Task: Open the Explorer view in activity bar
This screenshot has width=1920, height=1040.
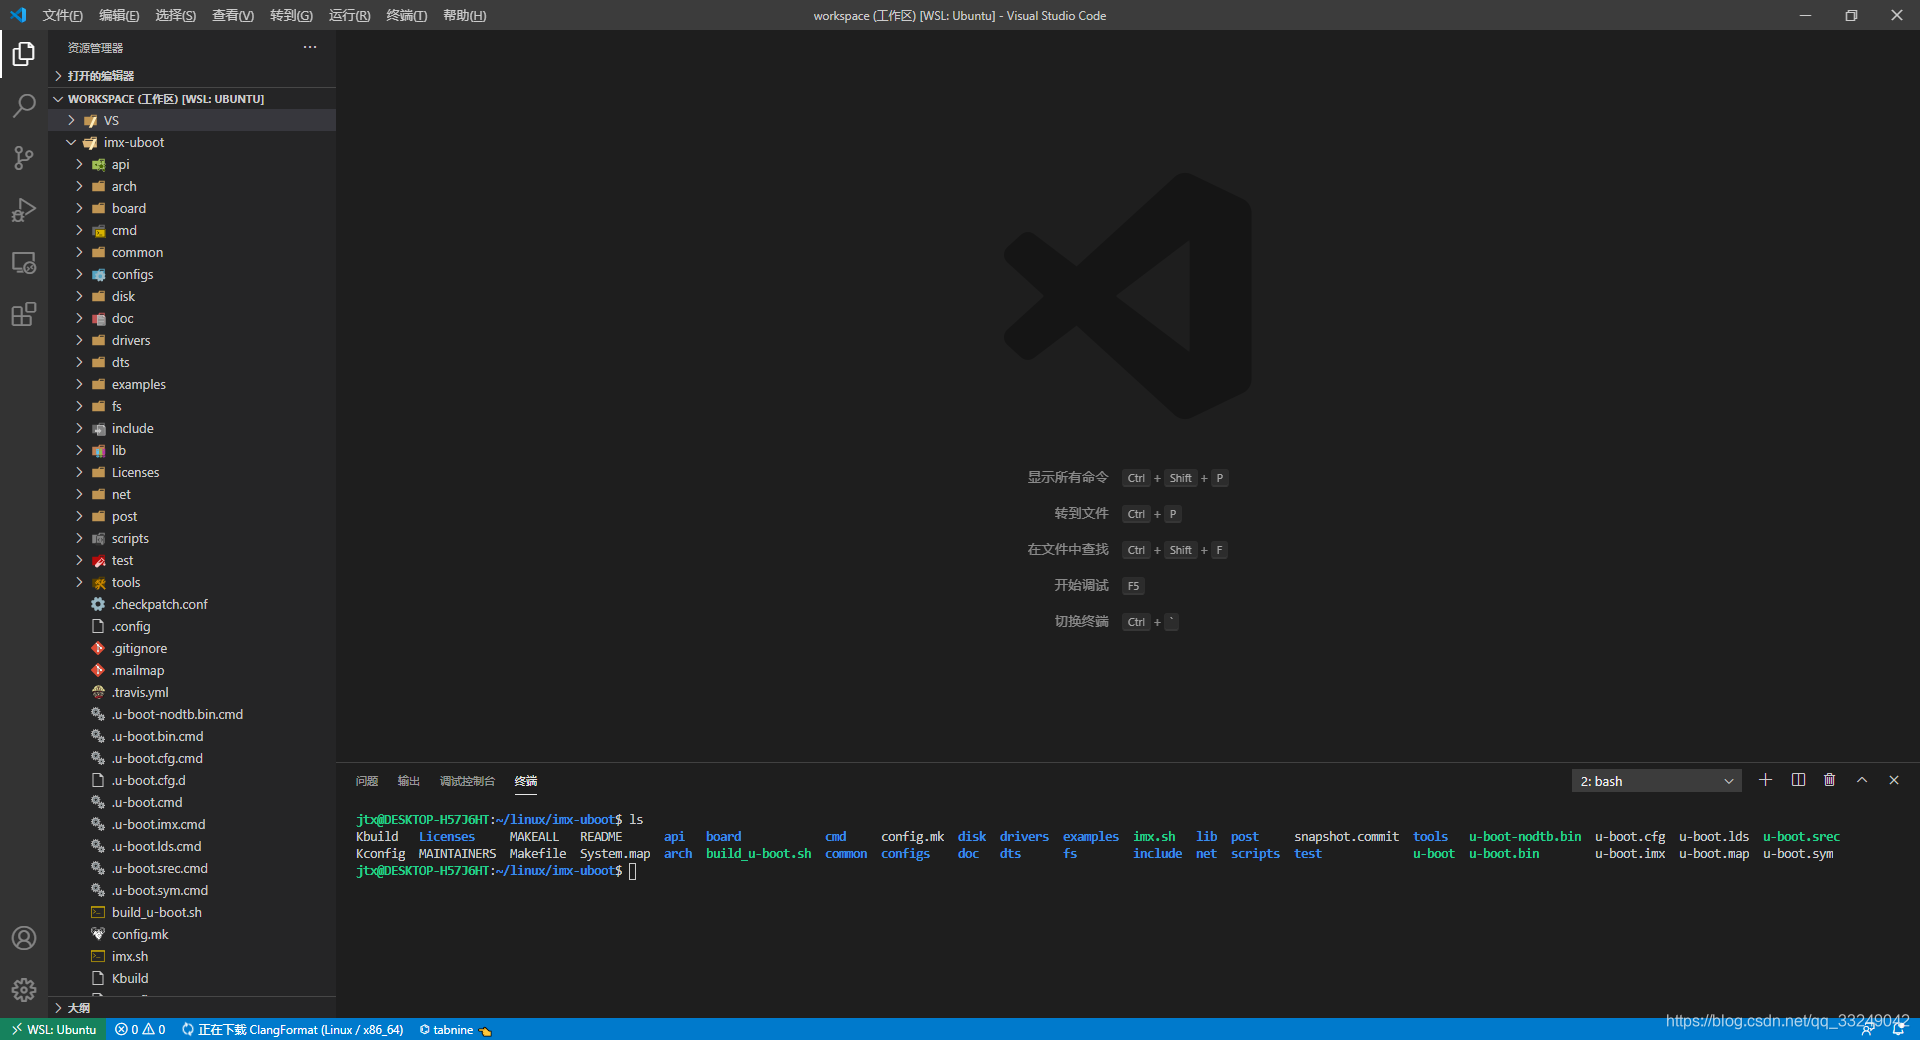Action: pos(24,54)
